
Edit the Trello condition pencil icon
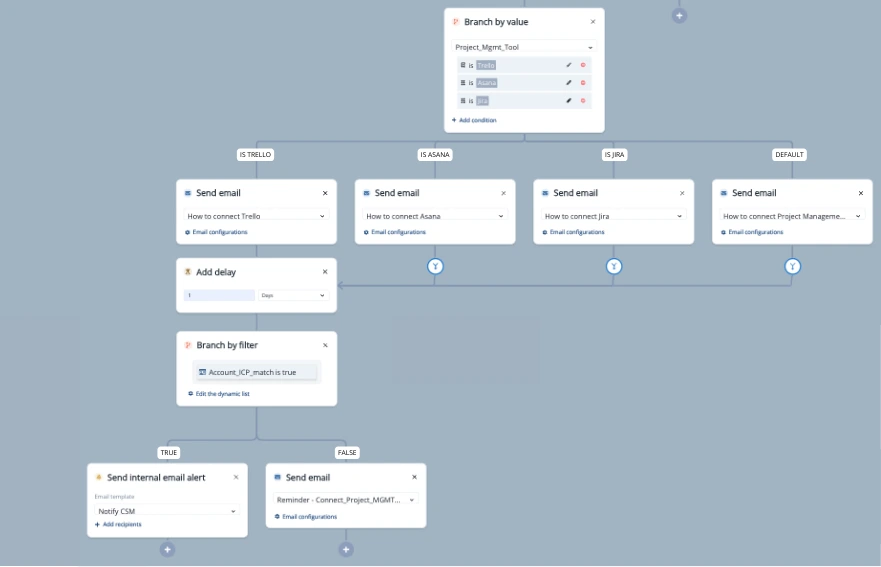(x=569, y=65)
